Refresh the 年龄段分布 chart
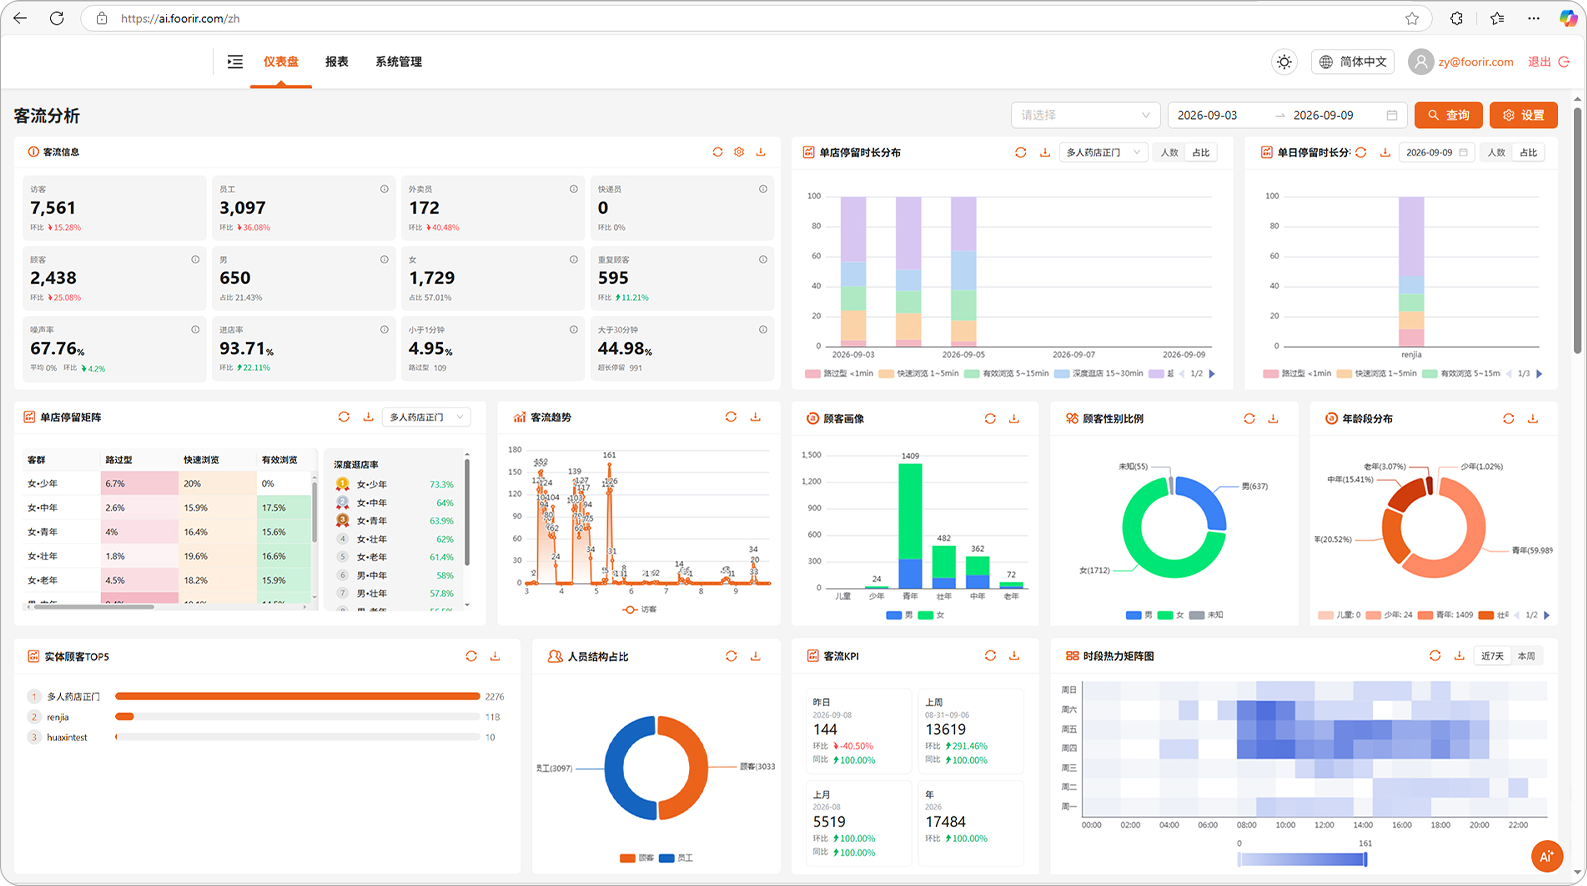The height and width of the screenshot is (886, 1587). pyautogui.click(x=1508, y=418)
